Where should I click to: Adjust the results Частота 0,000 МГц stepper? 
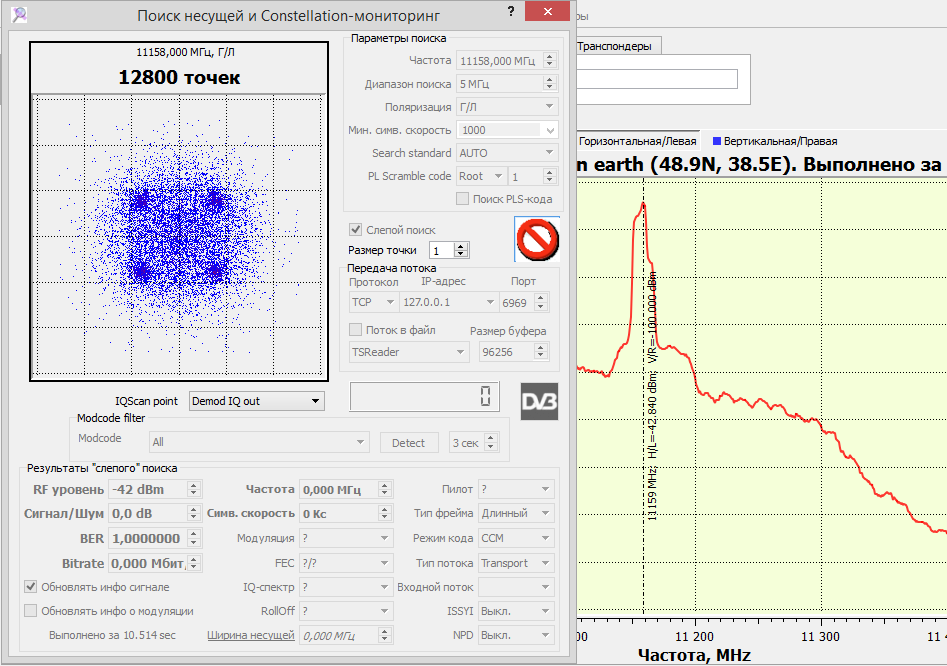click(385, 489)
